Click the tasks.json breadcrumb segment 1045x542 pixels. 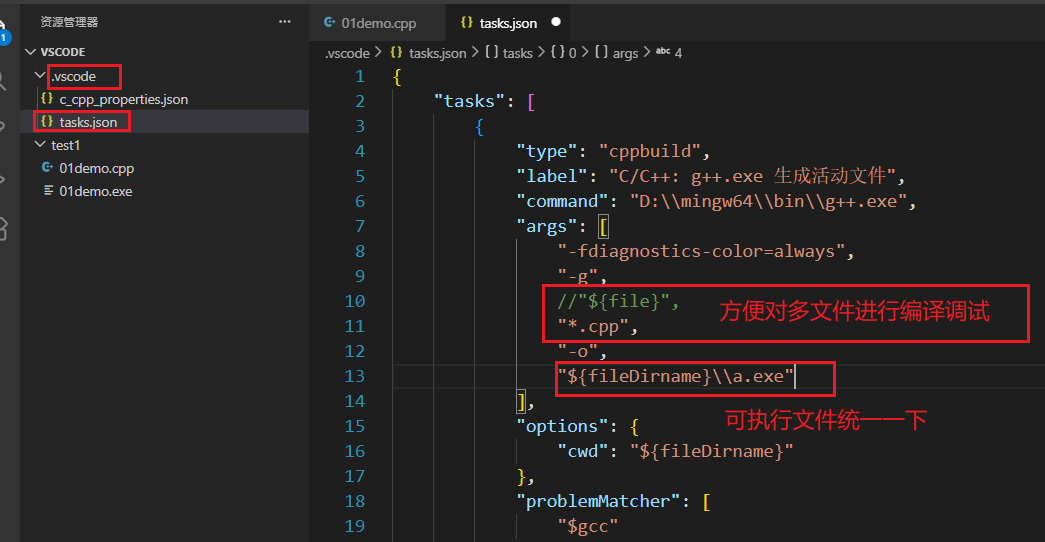[x=437, y=53]
